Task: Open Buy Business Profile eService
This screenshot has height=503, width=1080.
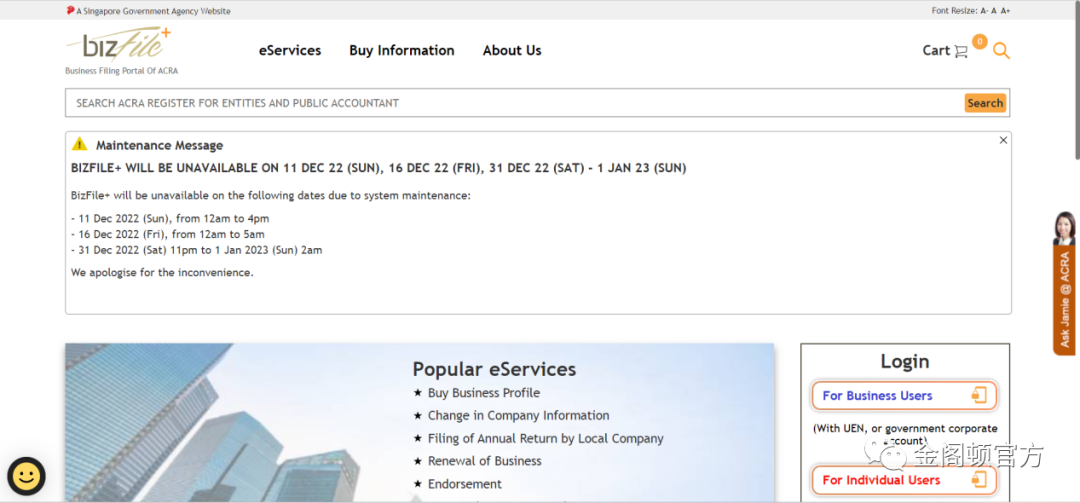Action: pyautogui.click(x=484, y=393)
